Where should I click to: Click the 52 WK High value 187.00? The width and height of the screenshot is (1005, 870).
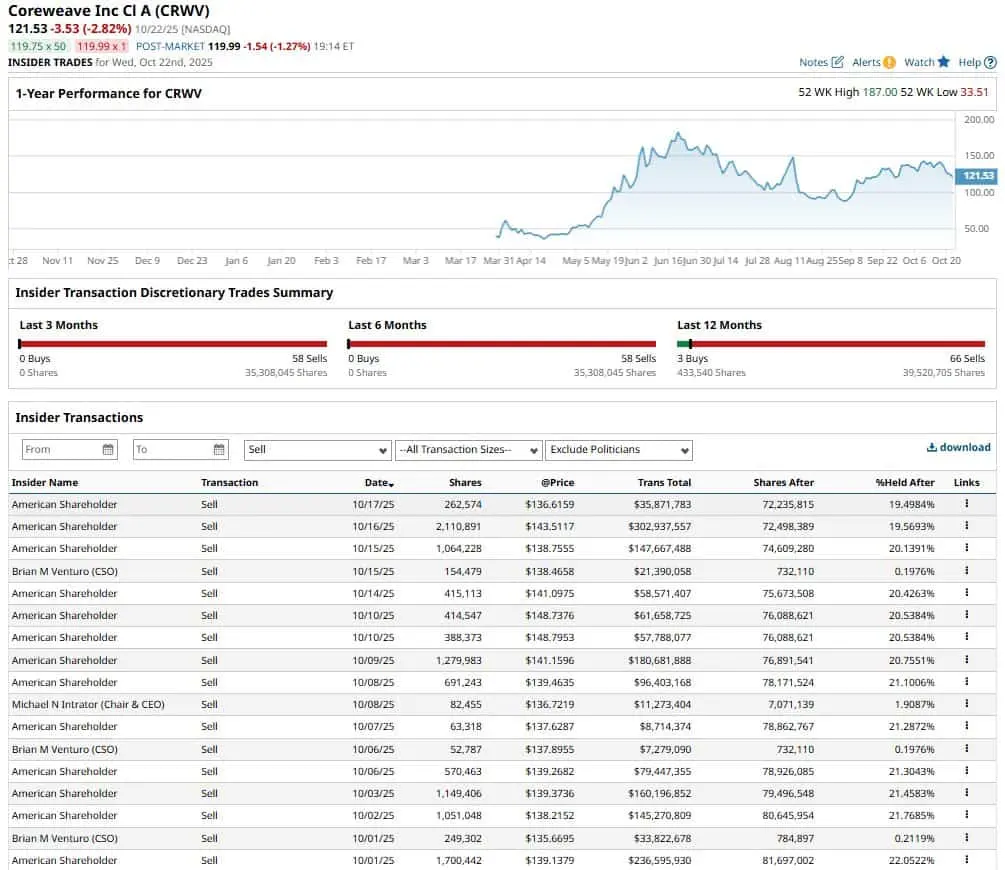pos(879,91)
